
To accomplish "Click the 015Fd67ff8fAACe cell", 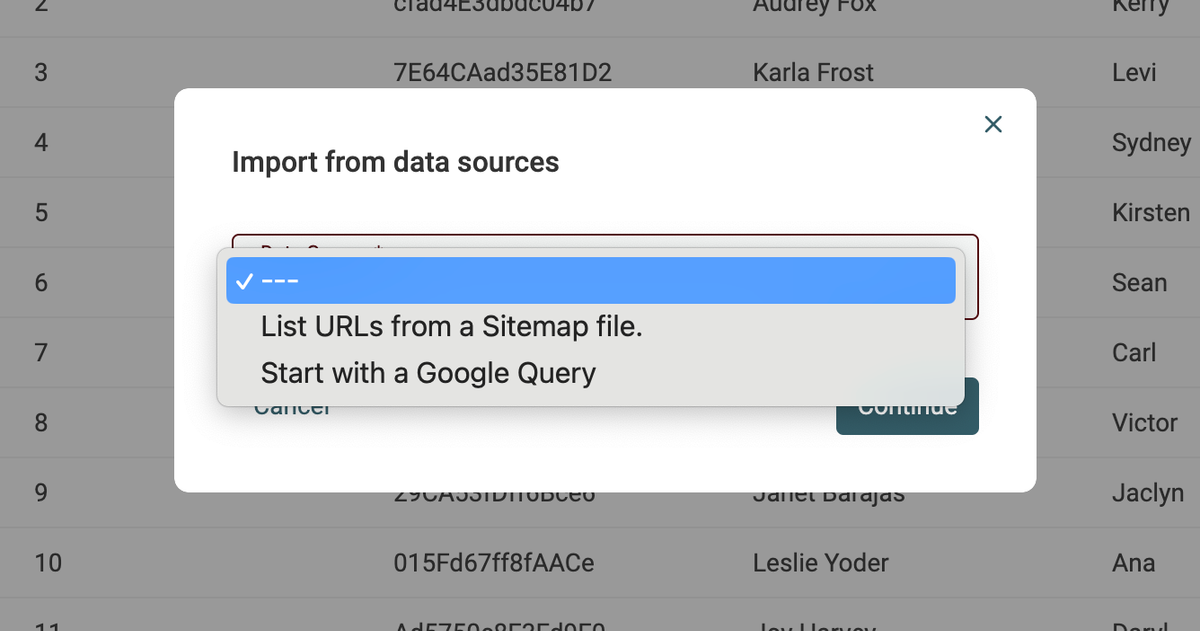I will point(494,563).
